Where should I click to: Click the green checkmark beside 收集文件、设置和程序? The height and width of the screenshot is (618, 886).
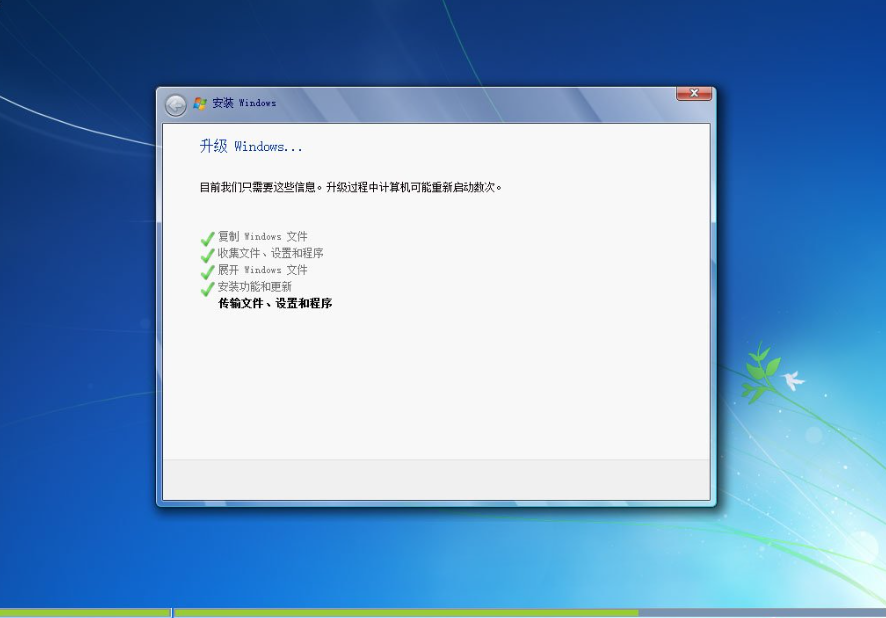[x=207, y=255]
